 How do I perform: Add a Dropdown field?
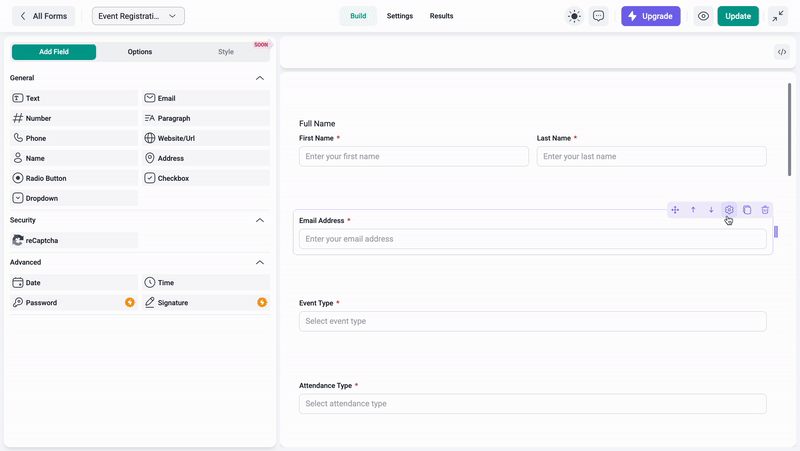point(74,198)
